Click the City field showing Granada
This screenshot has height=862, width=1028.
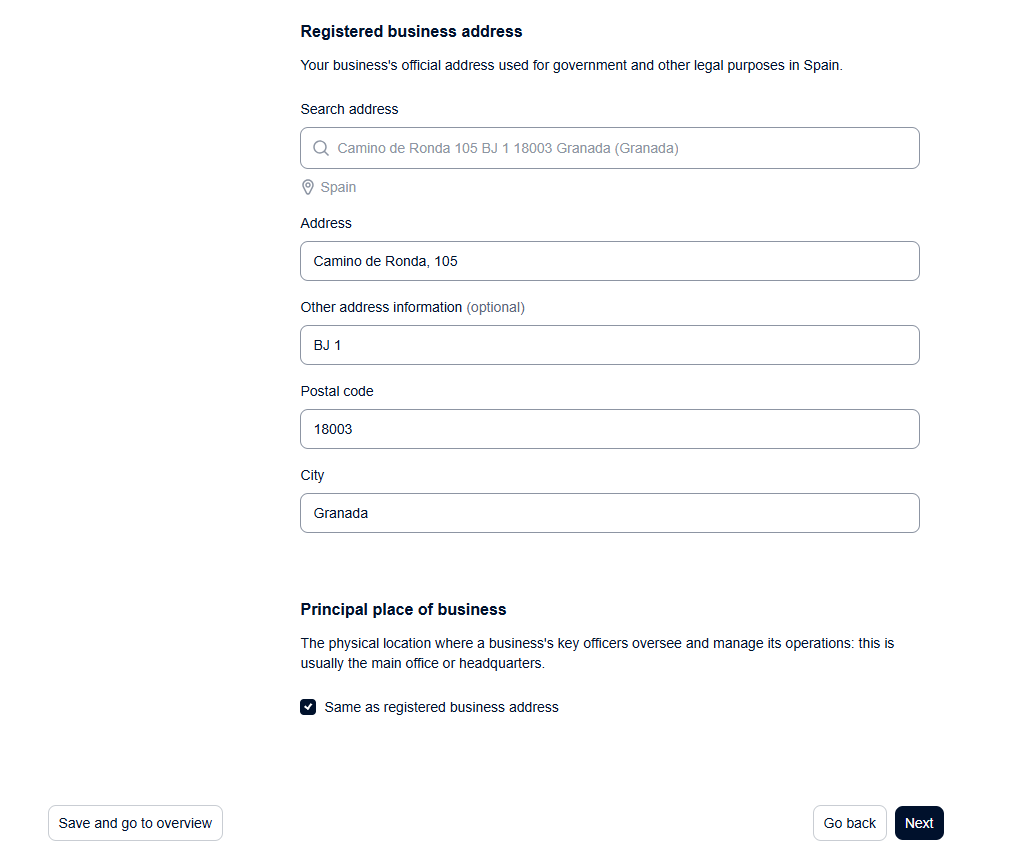click(x=610, y=513)
